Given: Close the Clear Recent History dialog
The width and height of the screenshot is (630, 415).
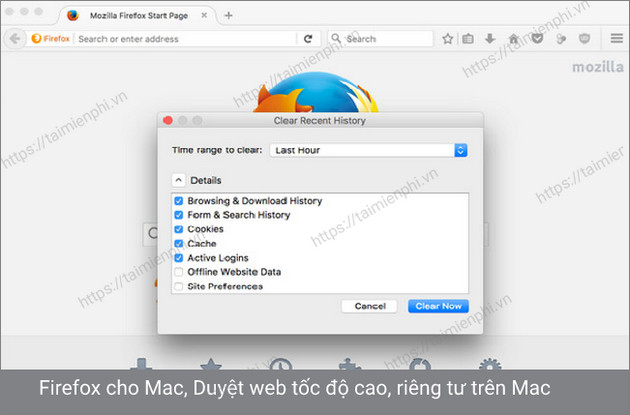Looking at the screenshot, I should (168, 120).
